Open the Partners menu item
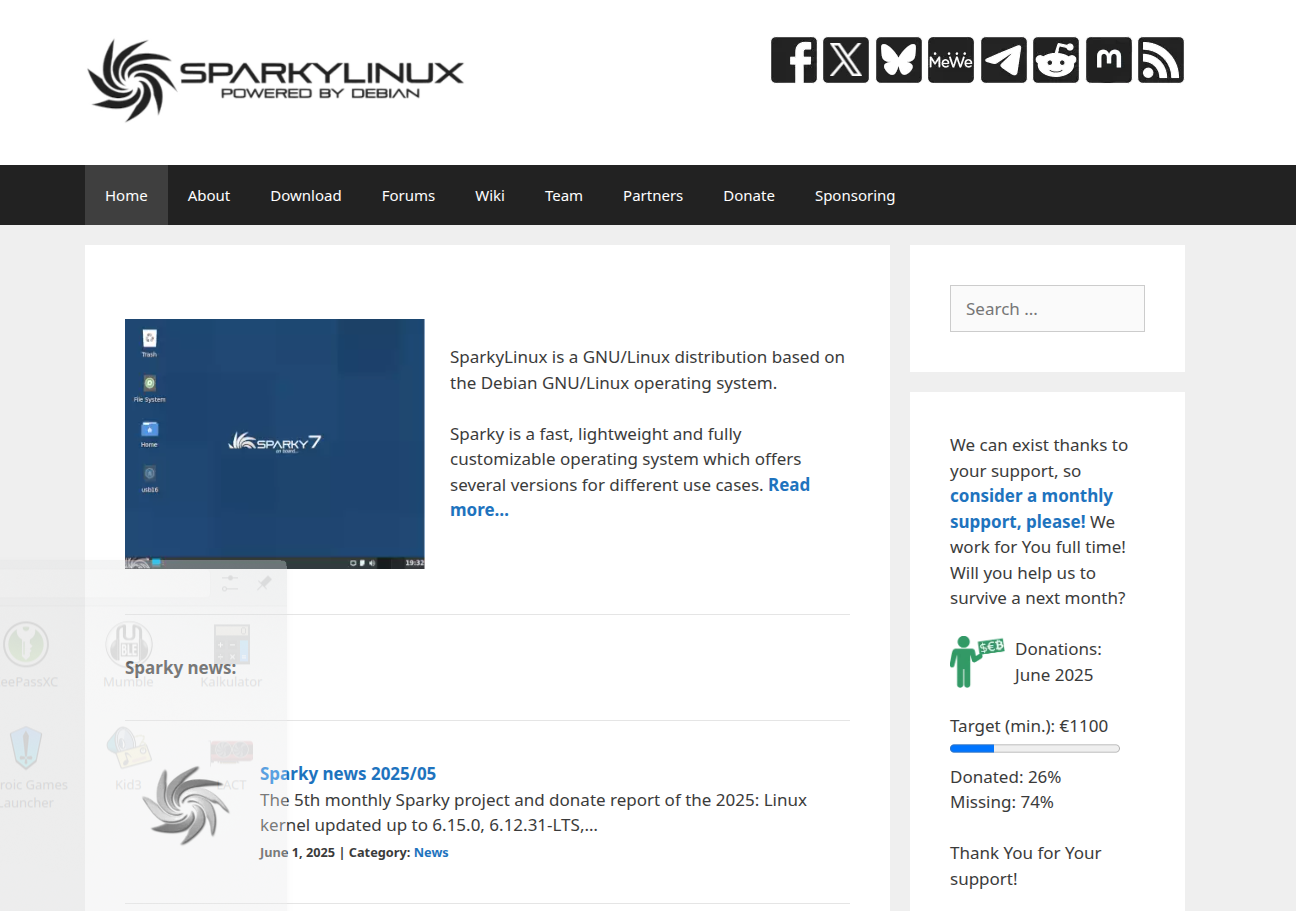The width and height of the screenshot is (1296, 911). 653,195
